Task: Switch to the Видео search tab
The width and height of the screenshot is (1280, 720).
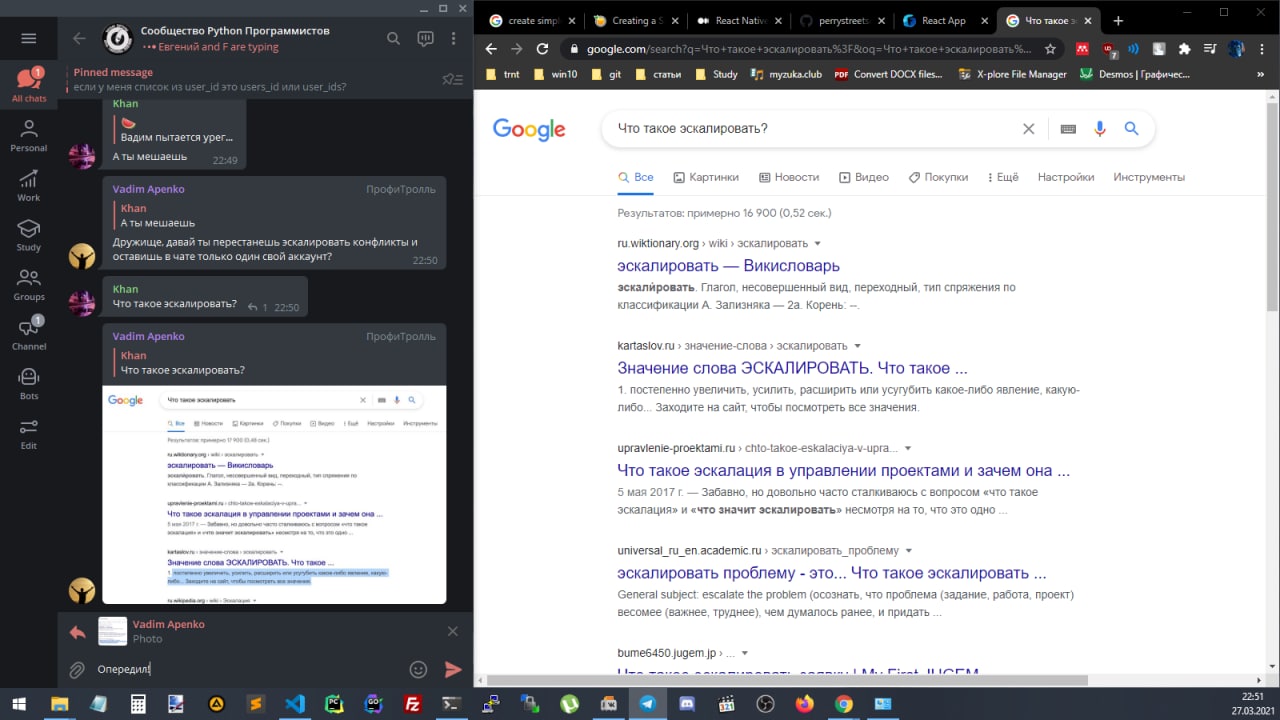Action: pos(864,177)
